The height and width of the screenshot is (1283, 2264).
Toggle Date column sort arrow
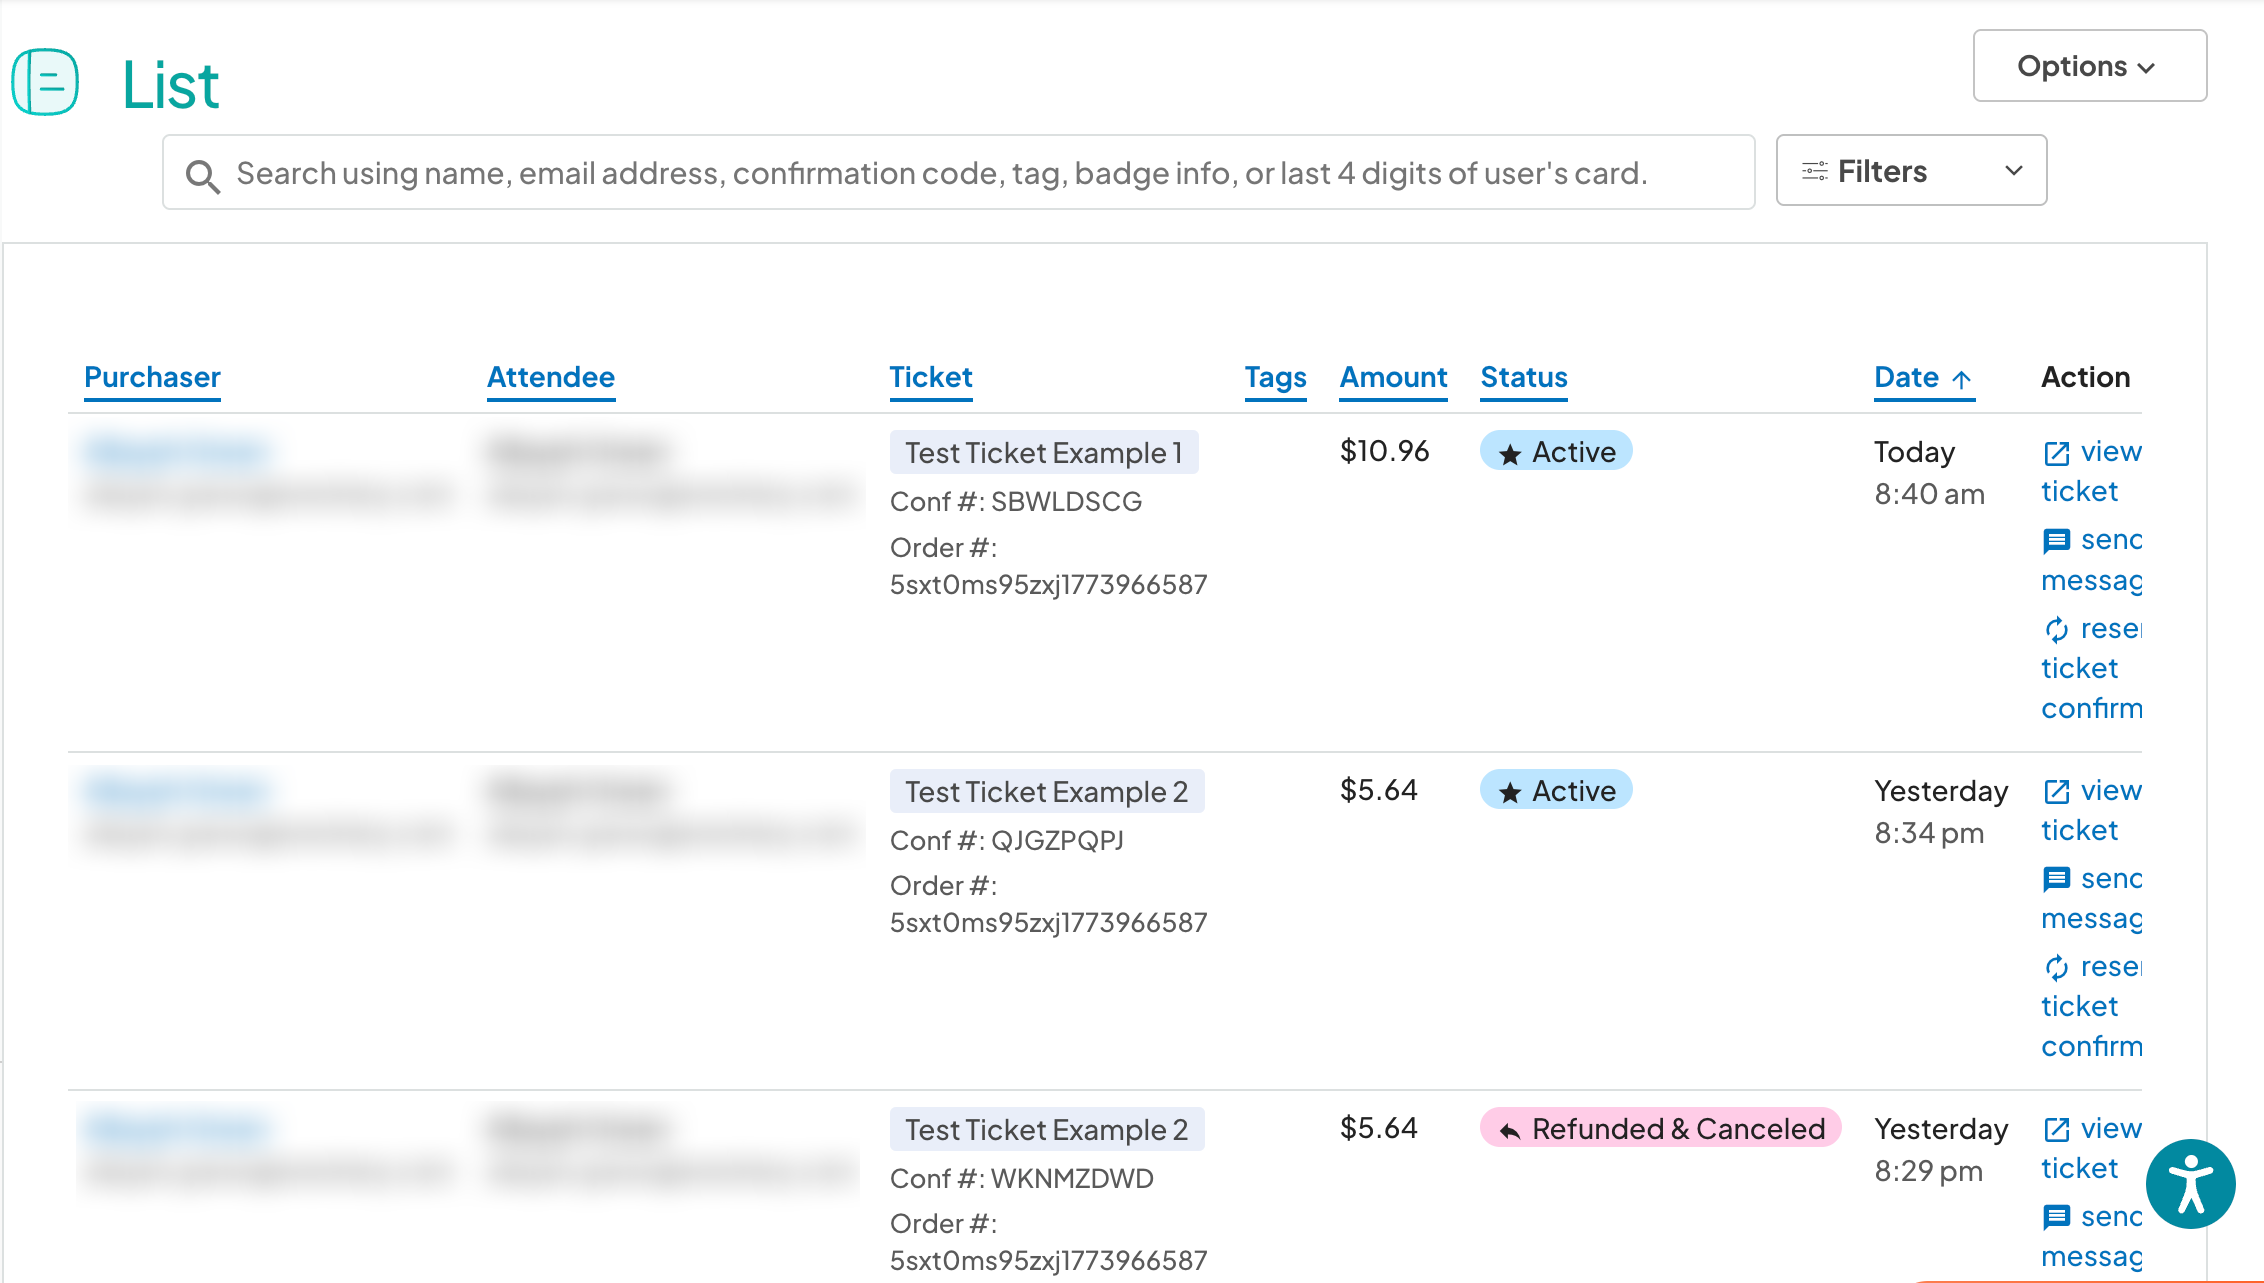[1962, 379]
